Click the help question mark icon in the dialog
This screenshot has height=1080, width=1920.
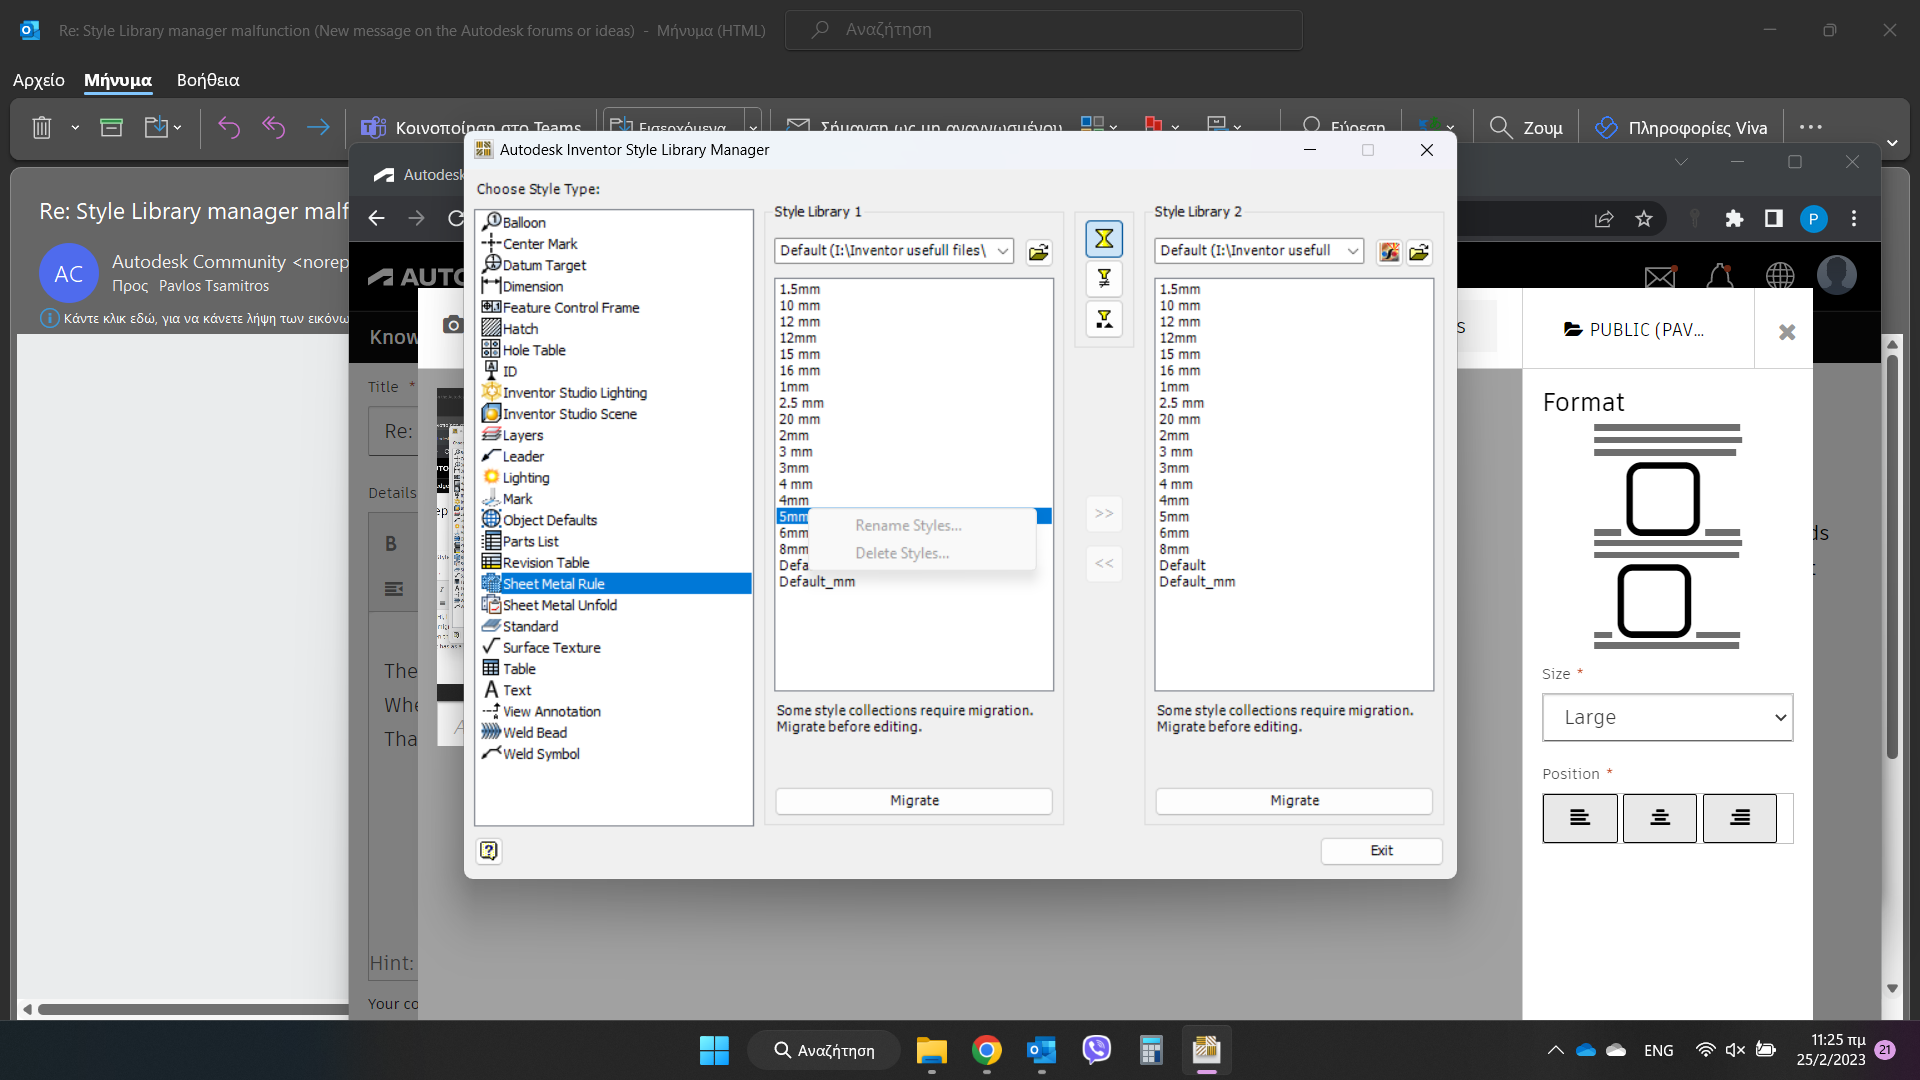click(x=489, y=851)
